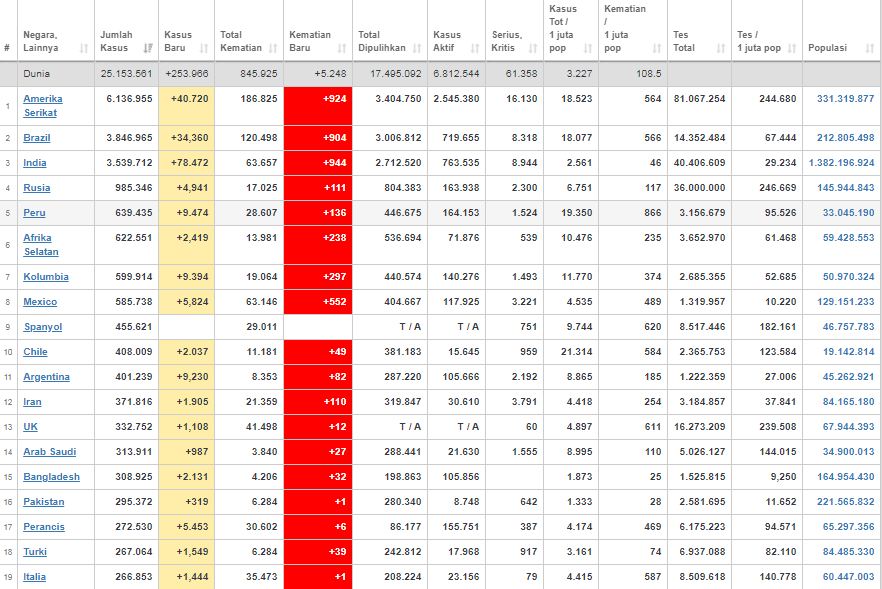Click world active cases 6.812.544

456,74
